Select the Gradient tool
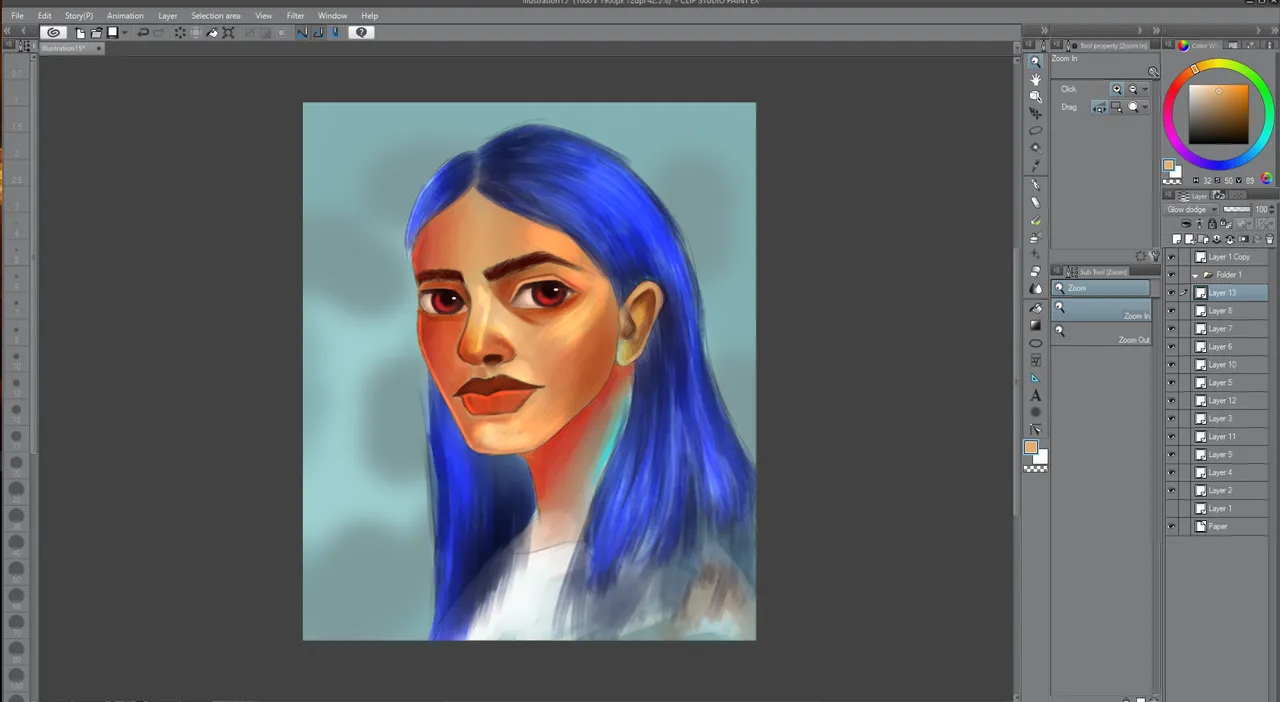 (1035, 325)
